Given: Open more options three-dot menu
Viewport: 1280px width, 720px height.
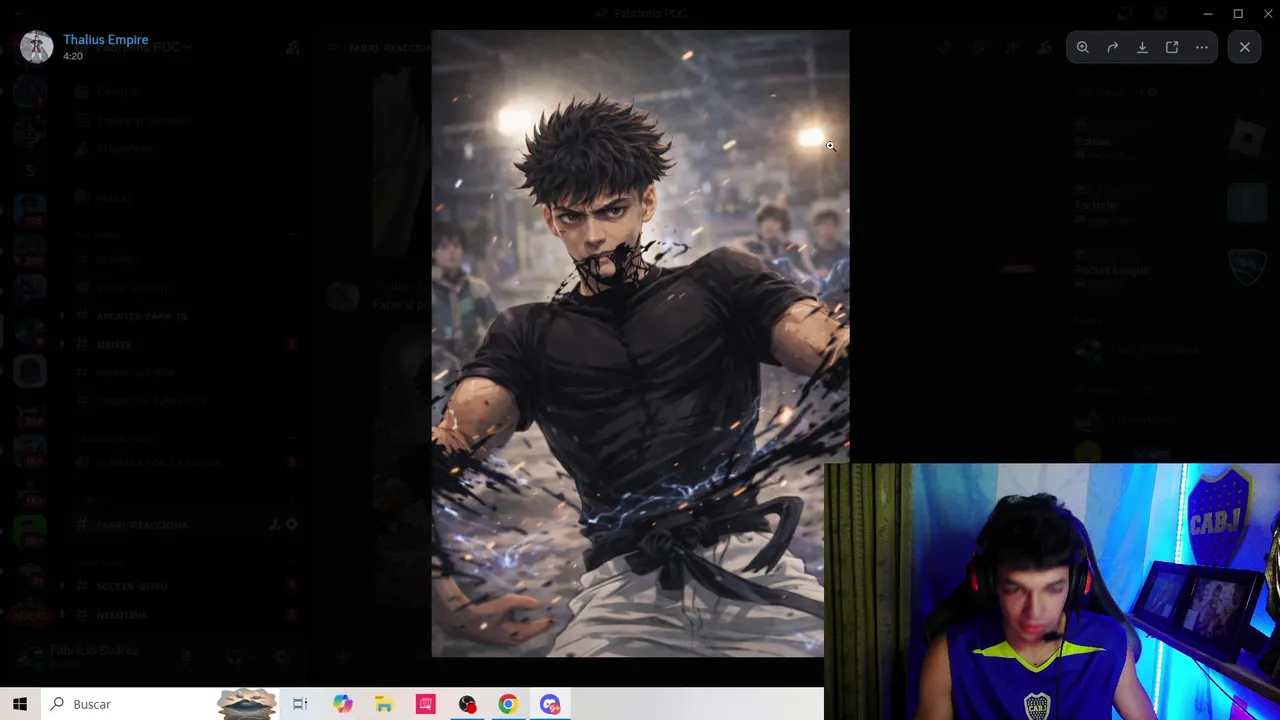Looking at the screenshot, I should (1202, 47).
